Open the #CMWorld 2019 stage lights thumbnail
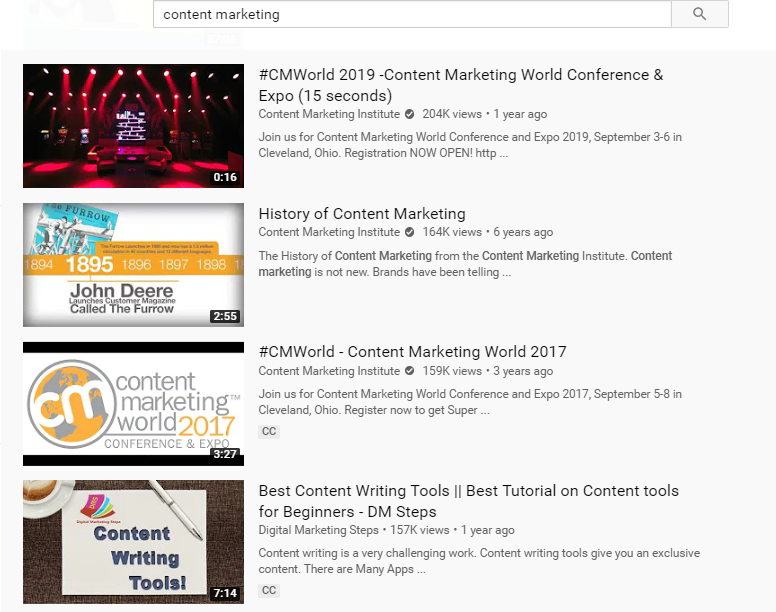This screenshot has width=776, height=612. [x=133, y=126]
